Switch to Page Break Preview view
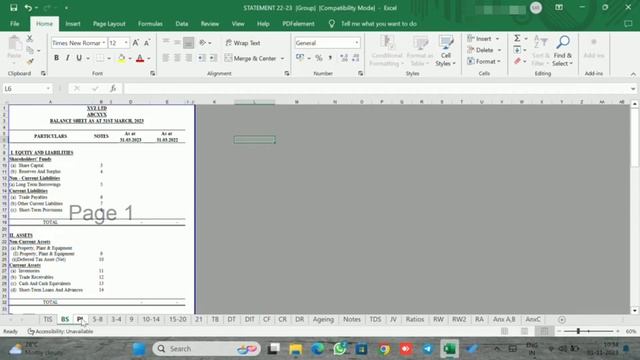 click(x=544, y=331)
